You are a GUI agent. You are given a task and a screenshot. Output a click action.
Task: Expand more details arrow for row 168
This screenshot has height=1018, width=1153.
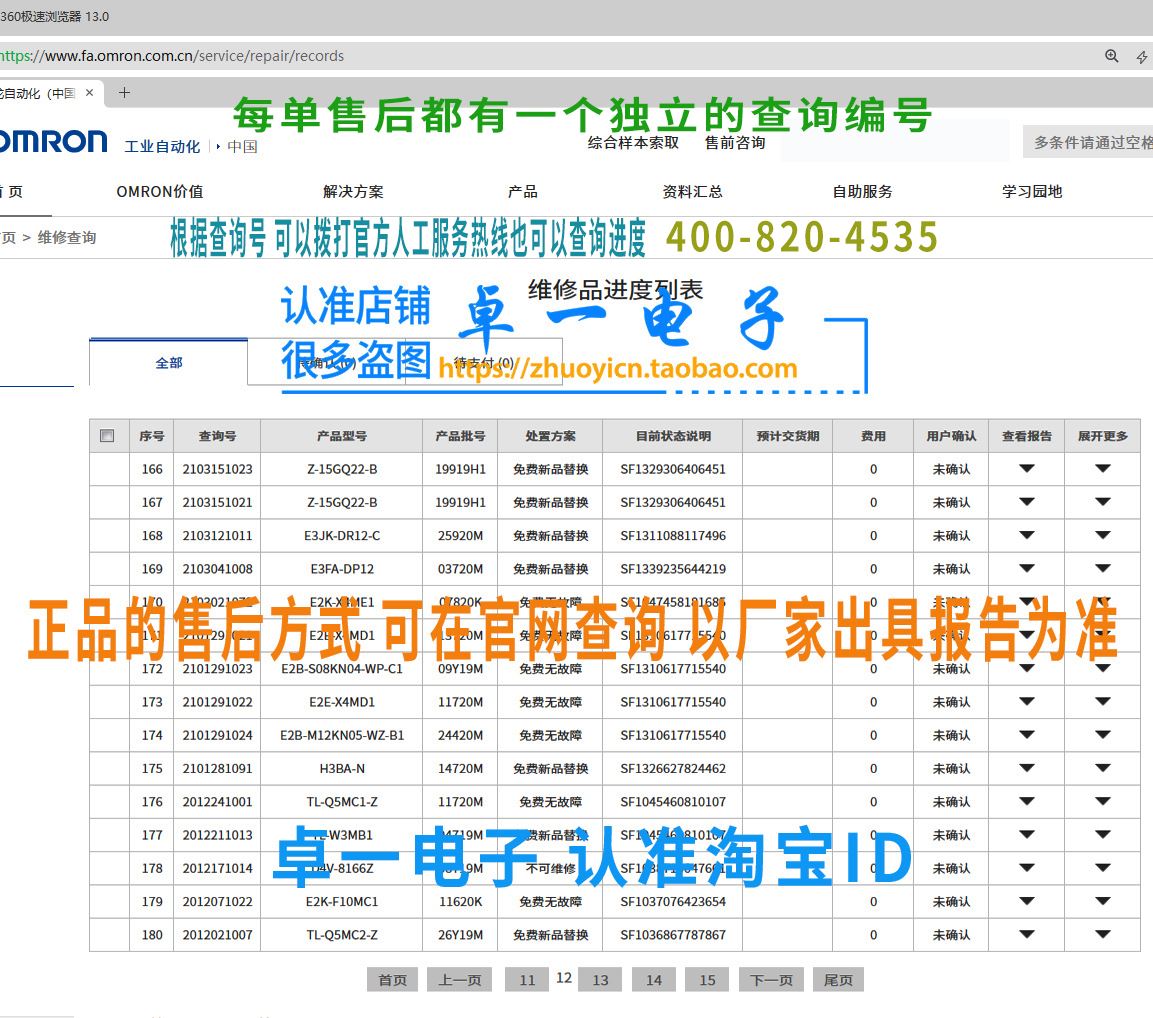click(x=1102, y=535)
